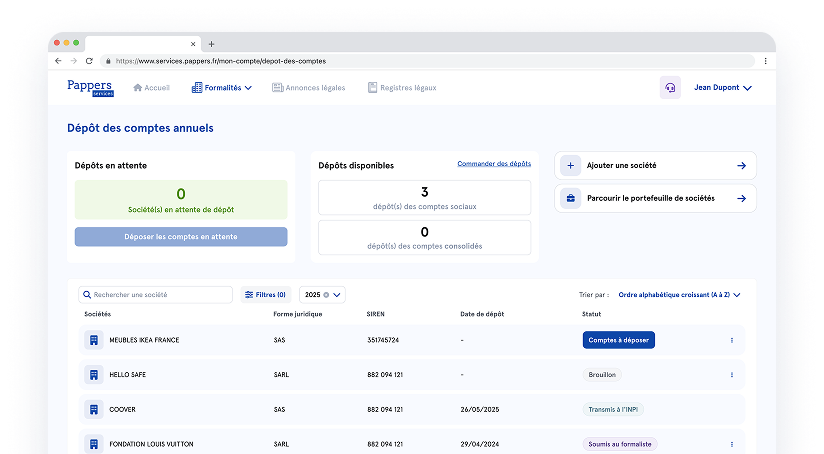
Task: Open three-dot menu for MEUBLES IKEA FRANCE
Action: 731,340
